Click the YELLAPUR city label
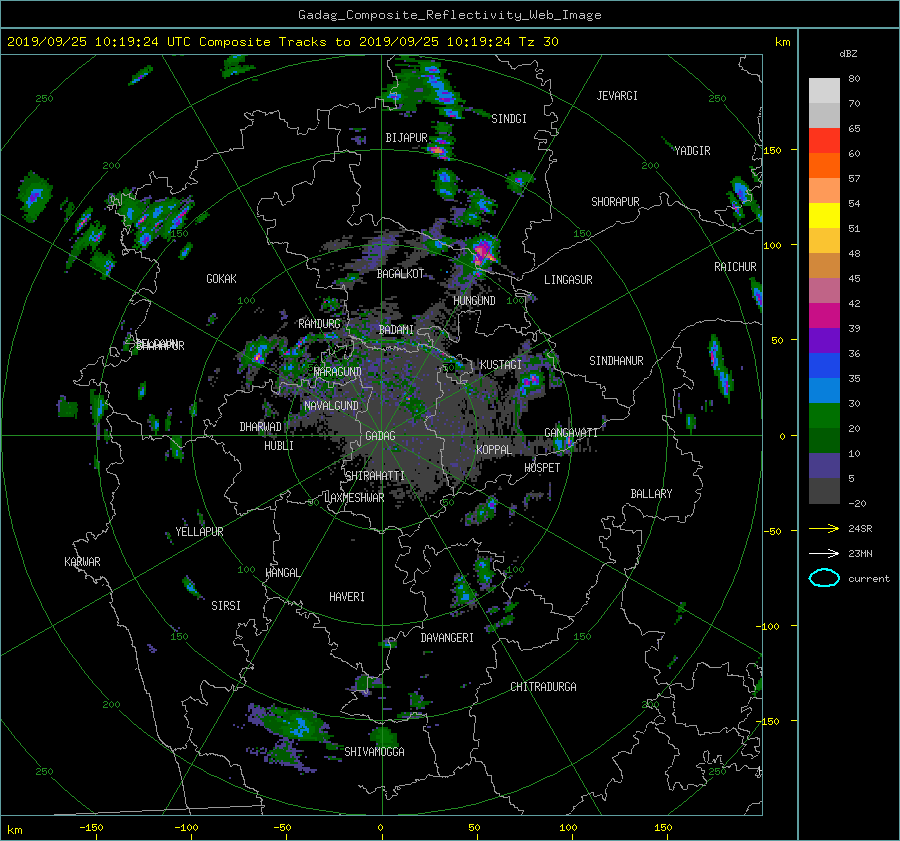Viewport: 900px width, 841px height. coord(199,532)
